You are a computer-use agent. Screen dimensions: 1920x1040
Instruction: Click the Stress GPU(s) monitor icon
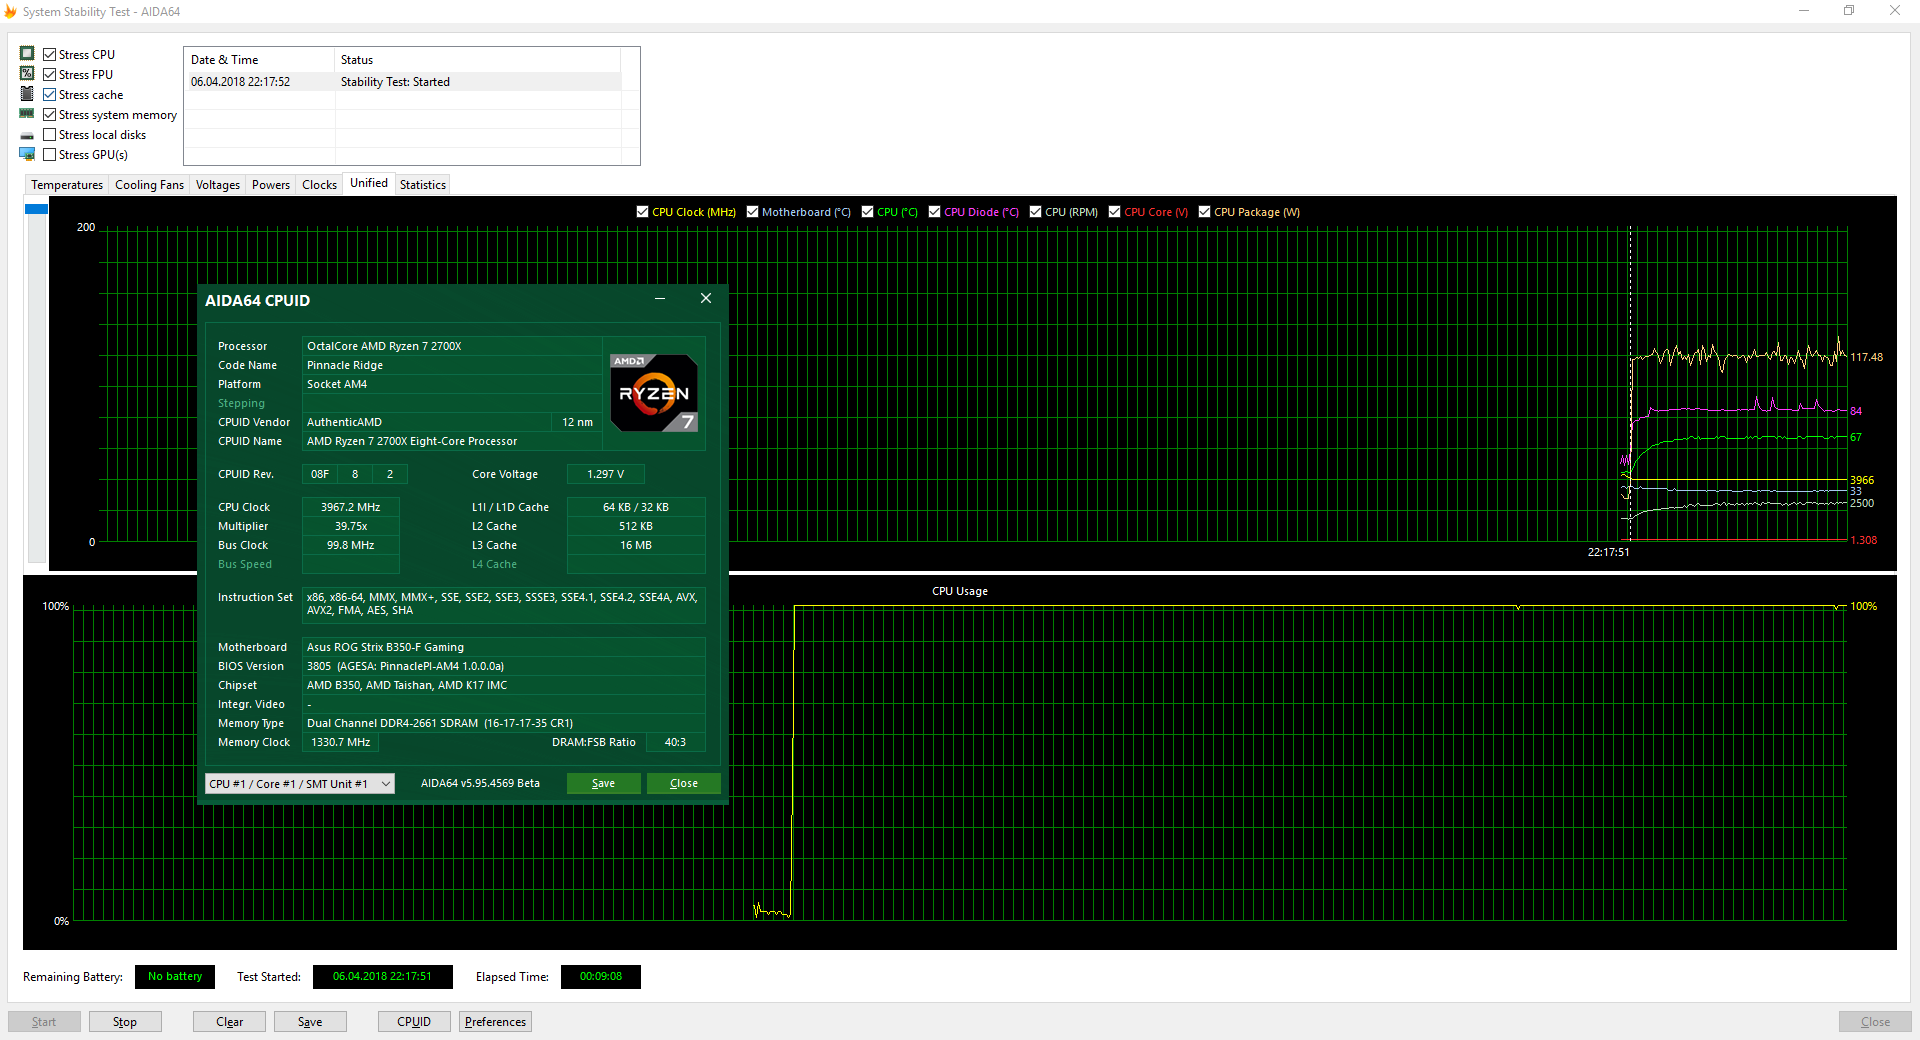click(27, 154)
